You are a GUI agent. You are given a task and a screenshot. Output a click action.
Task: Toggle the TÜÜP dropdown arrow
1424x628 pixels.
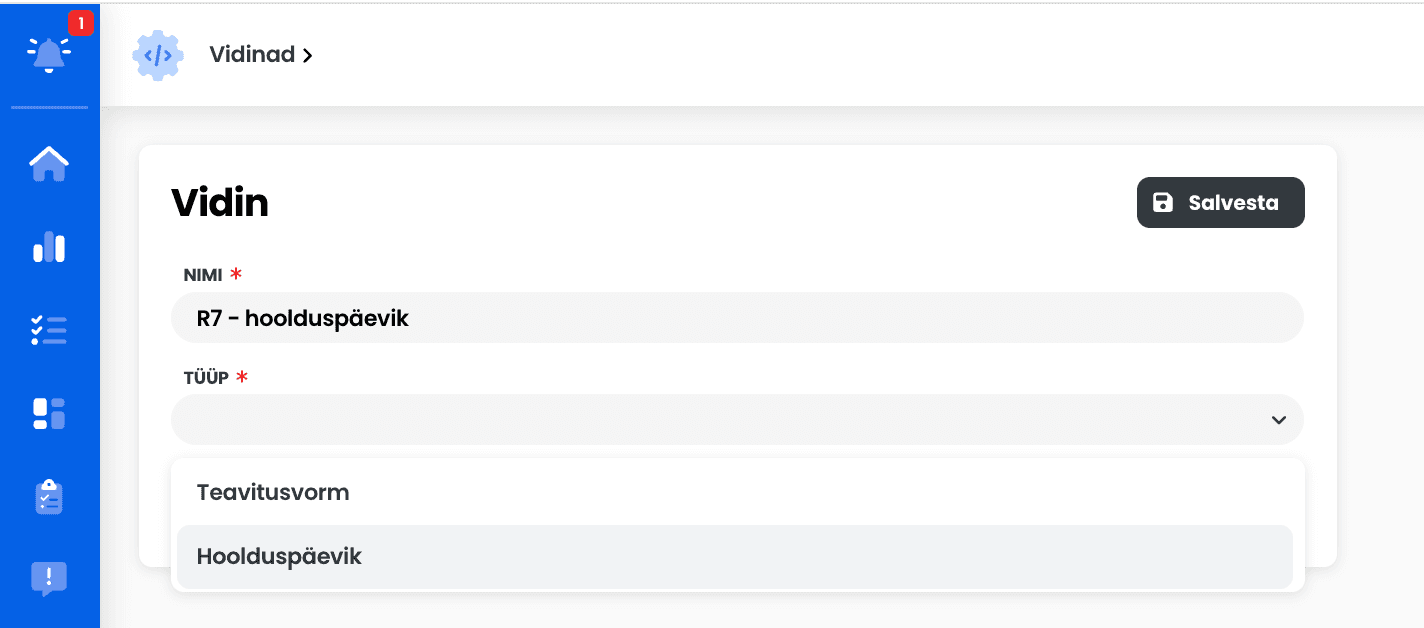pos(1278,420)
